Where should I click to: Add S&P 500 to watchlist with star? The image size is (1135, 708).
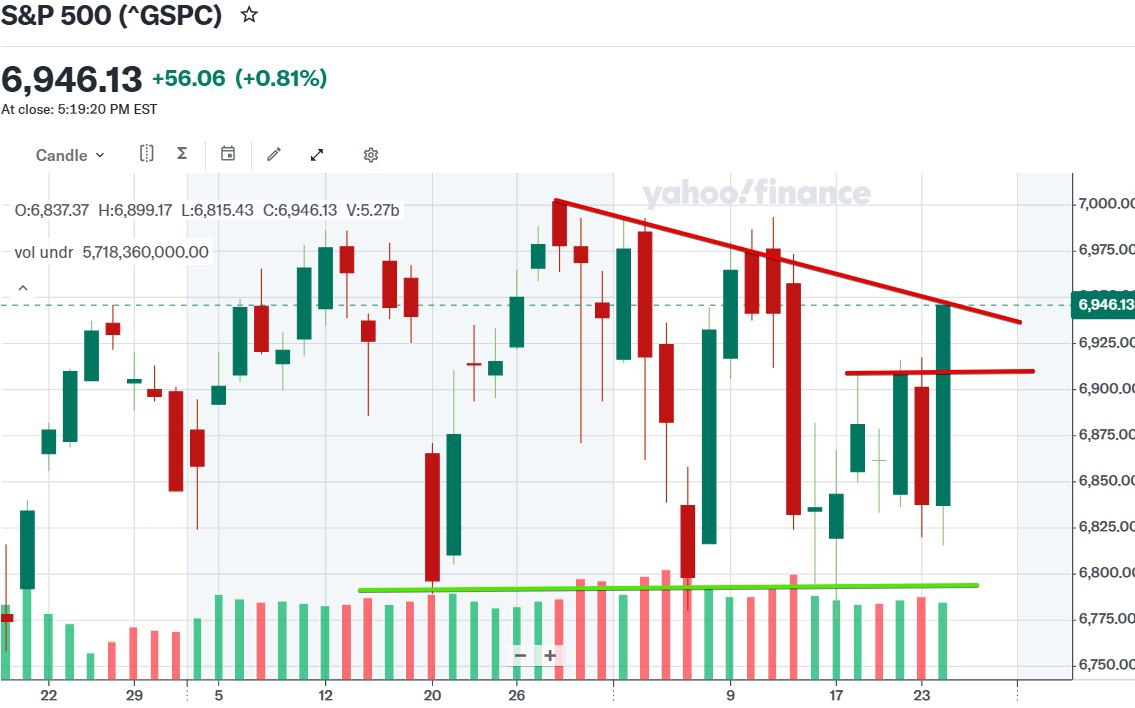tap(250, 16)
